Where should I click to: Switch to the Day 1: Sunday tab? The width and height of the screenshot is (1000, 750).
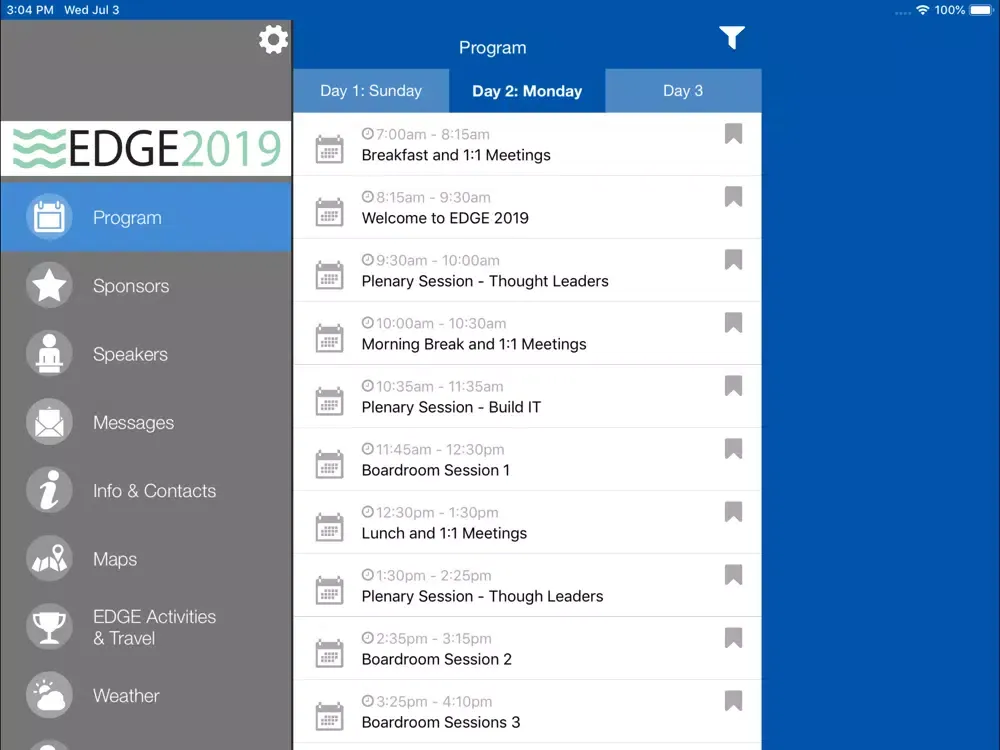(x=371, y=91)
